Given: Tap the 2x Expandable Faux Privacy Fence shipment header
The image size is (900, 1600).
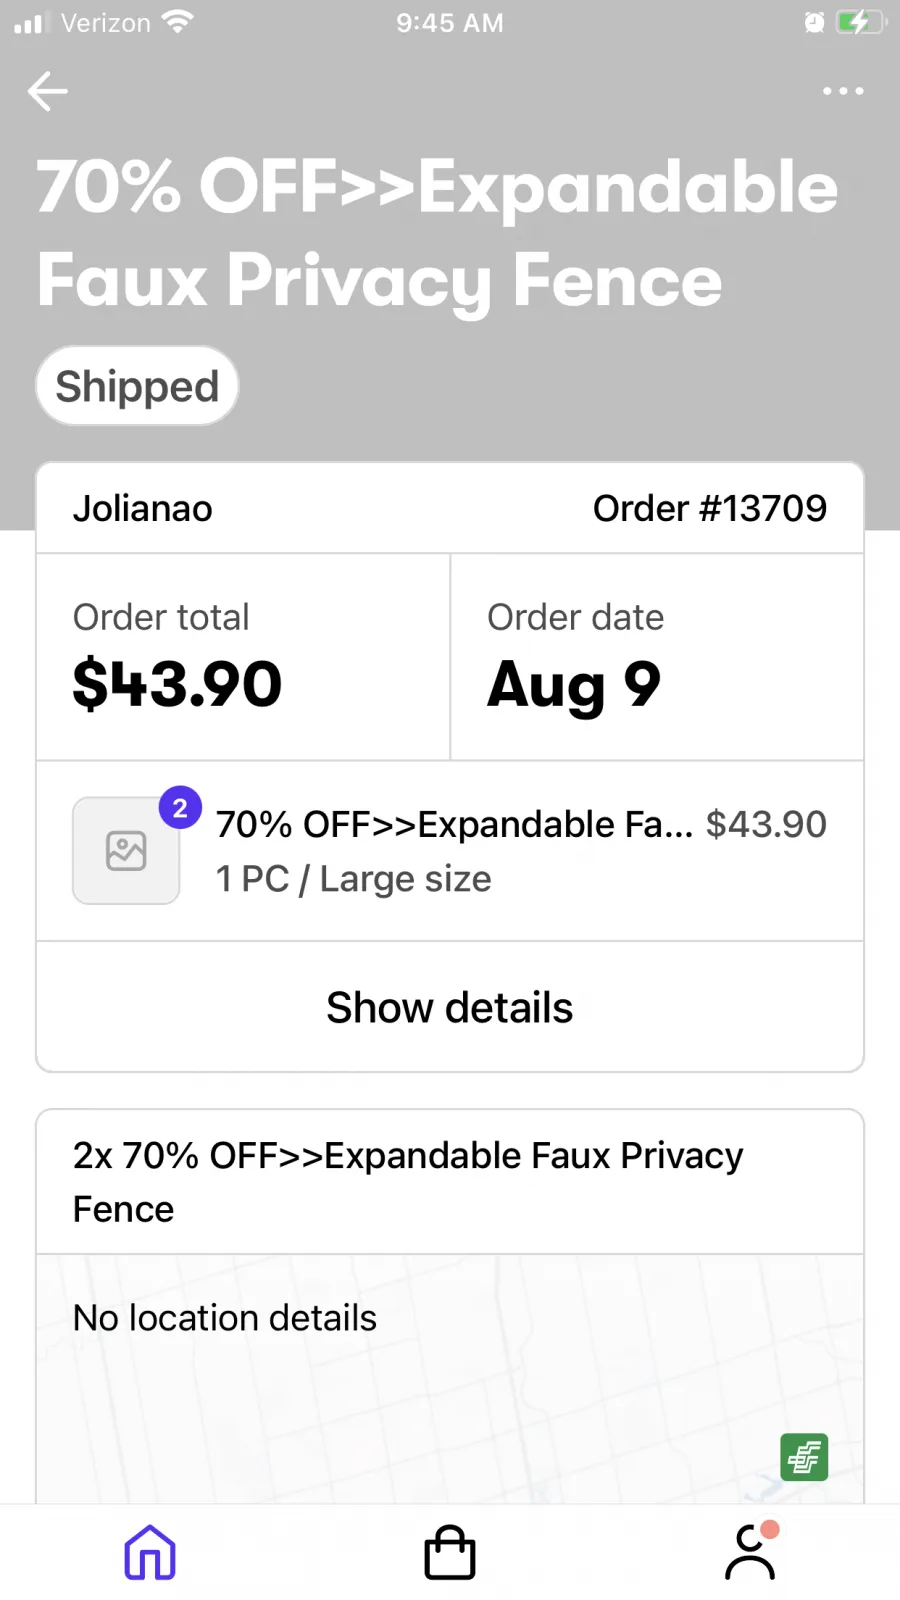Looking at the screenshot, I should [450, 1182].
